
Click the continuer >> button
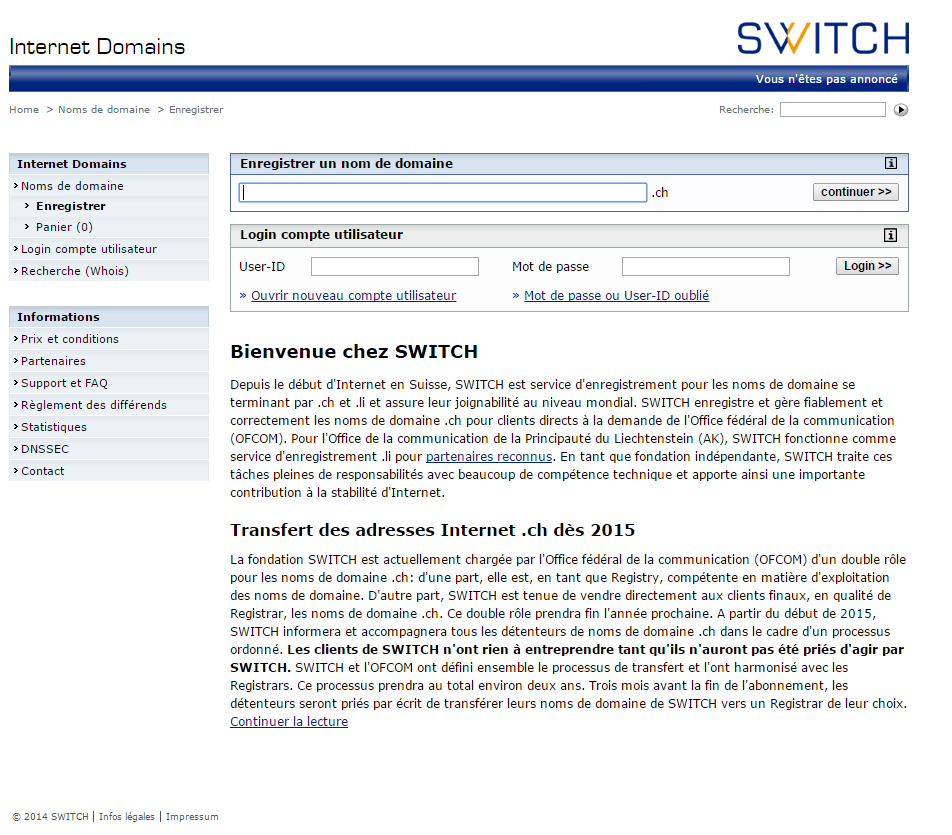click(855, 192)
